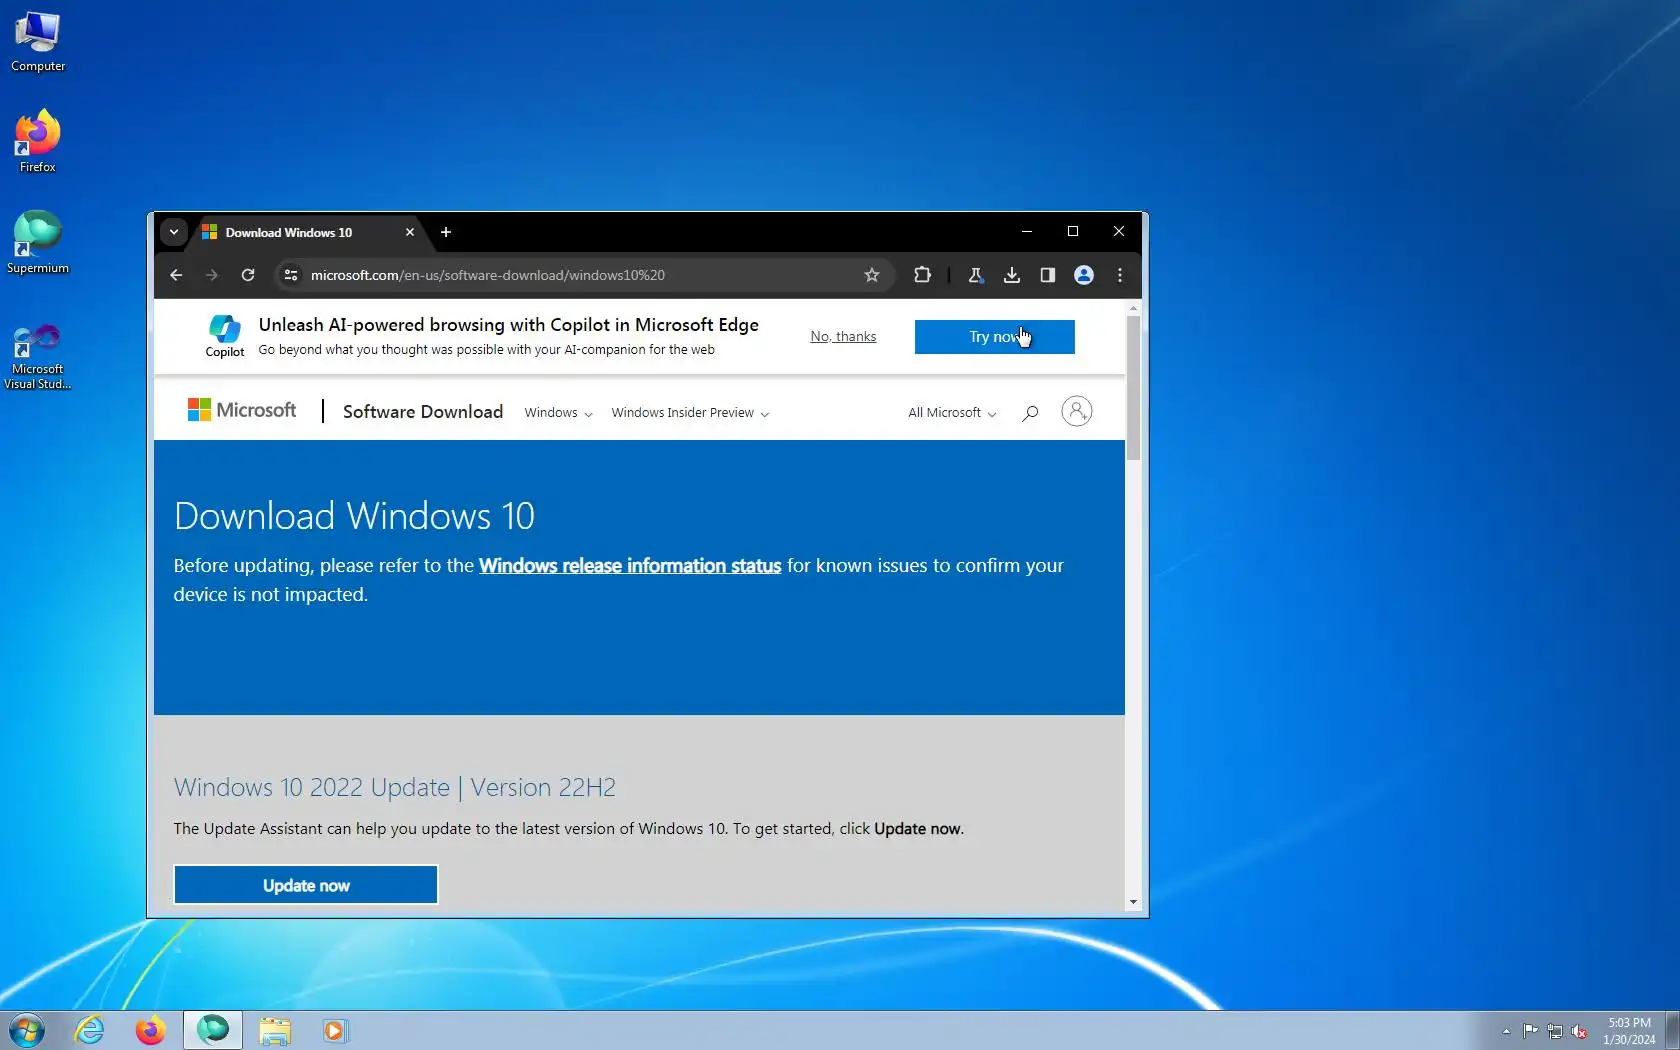Click the Supermium taskbar button

click(213, 1030)
